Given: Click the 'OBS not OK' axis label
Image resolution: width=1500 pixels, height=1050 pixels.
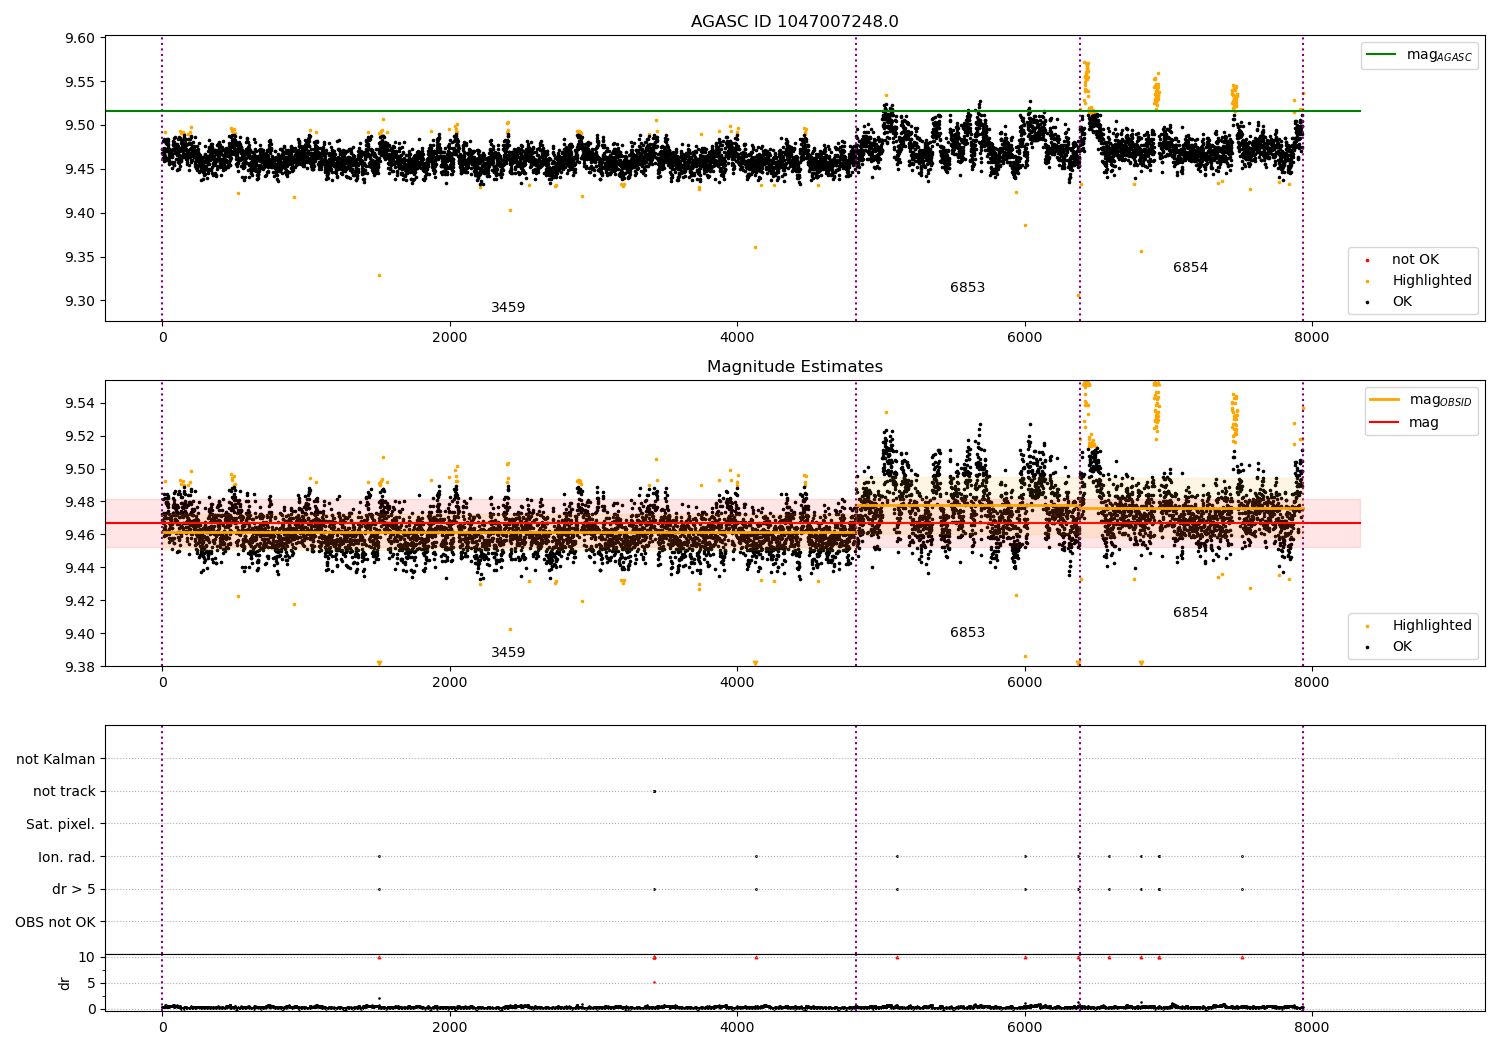Looking at the screenshot, I should (x=55, y=922).
